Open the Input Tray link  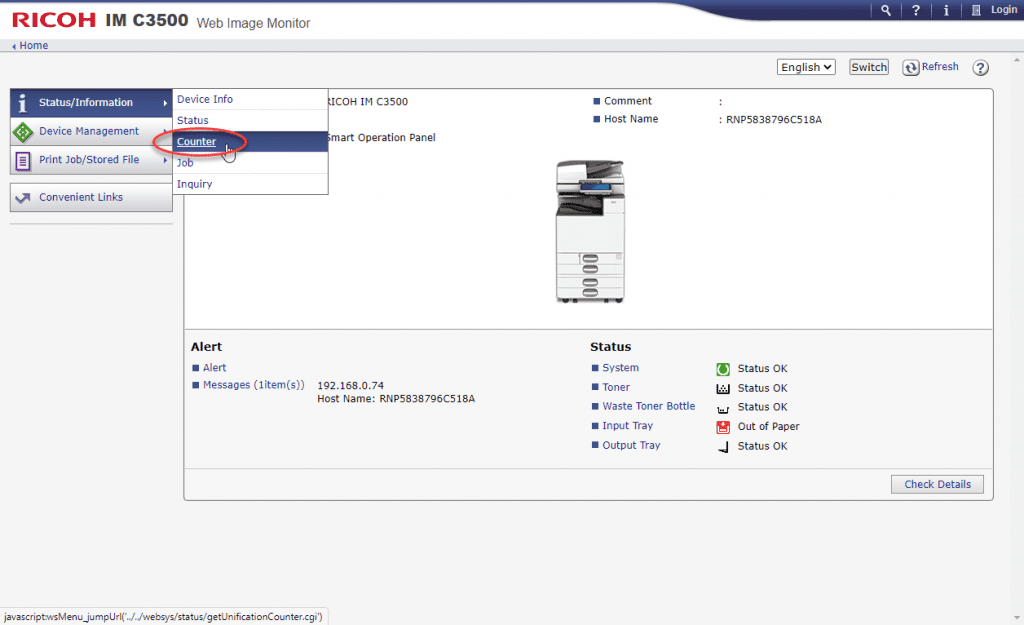click(628, 426)
